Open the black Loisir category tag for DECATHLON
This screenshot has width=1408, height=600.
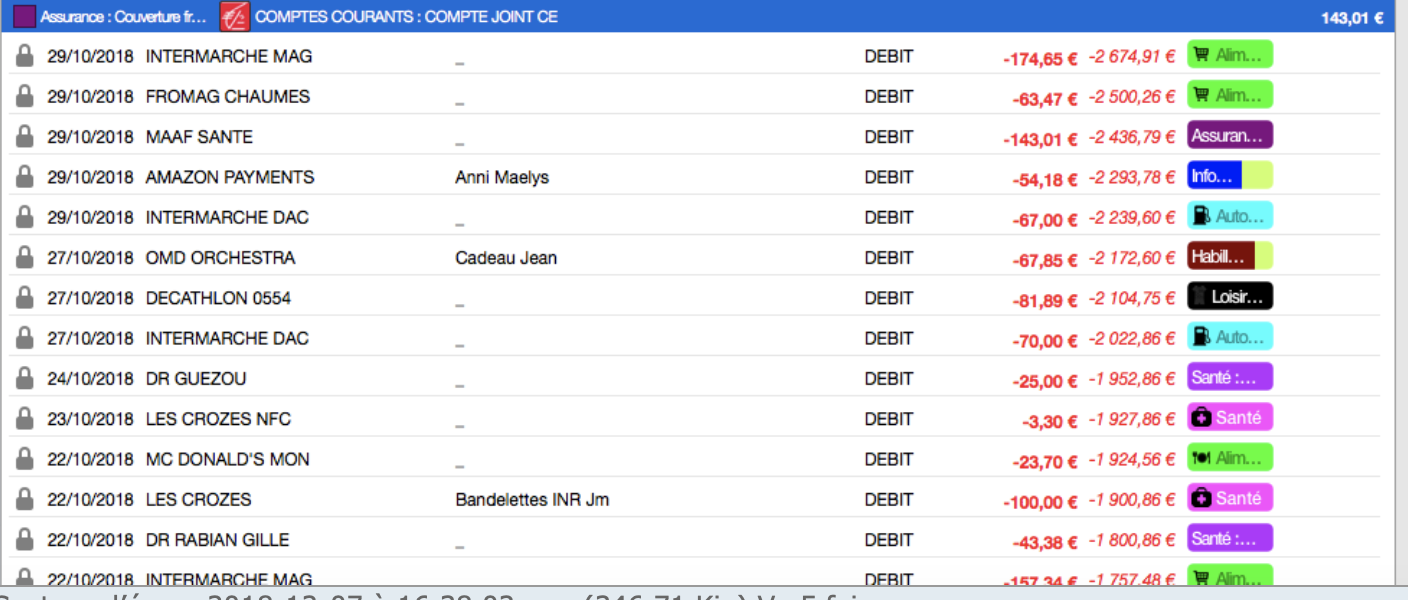click(x=1229, y=297)
